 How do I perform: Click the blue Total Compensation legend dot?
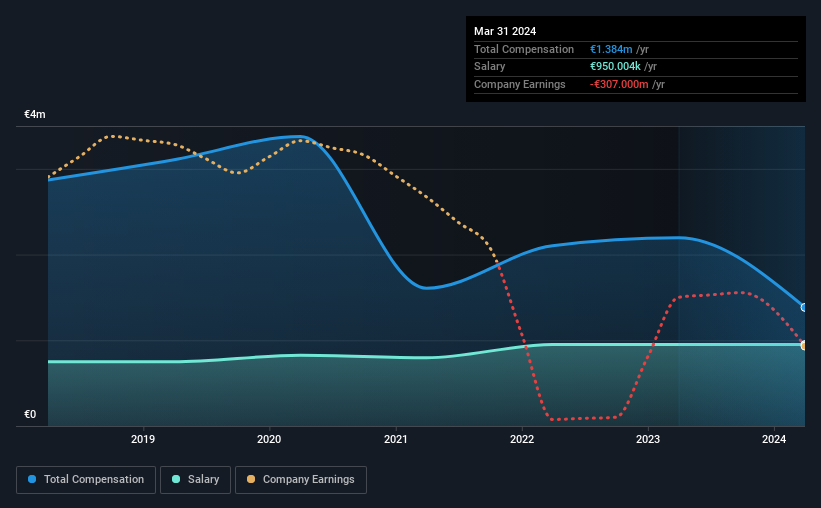click(x=32, y=479)
